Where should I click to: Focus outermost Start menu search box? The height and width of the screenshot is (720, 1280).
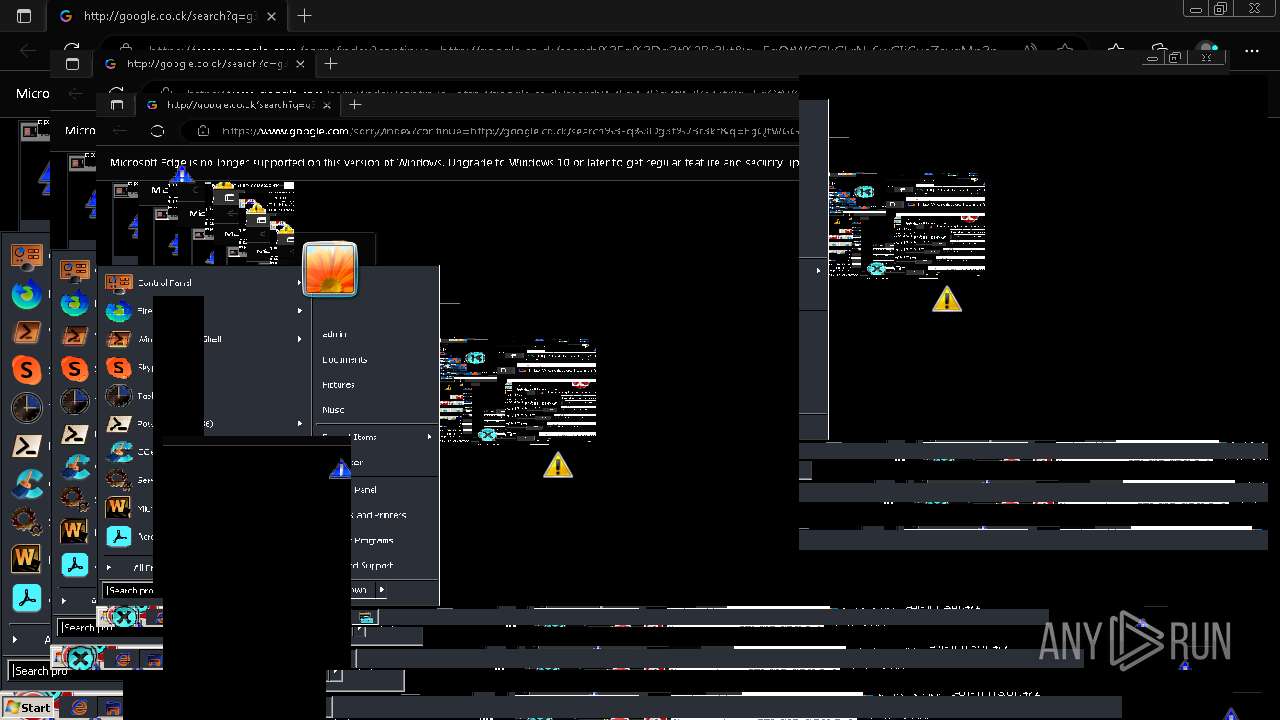tap(66, 671)
